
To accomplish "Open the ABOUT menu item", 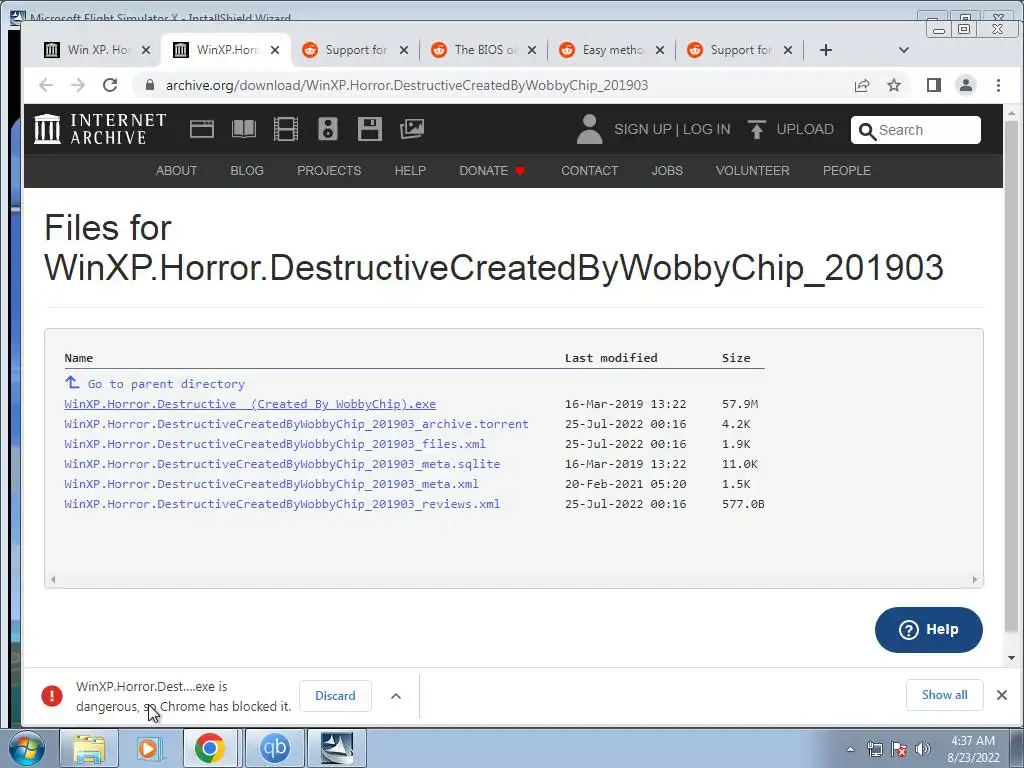I will coord(176,170).
